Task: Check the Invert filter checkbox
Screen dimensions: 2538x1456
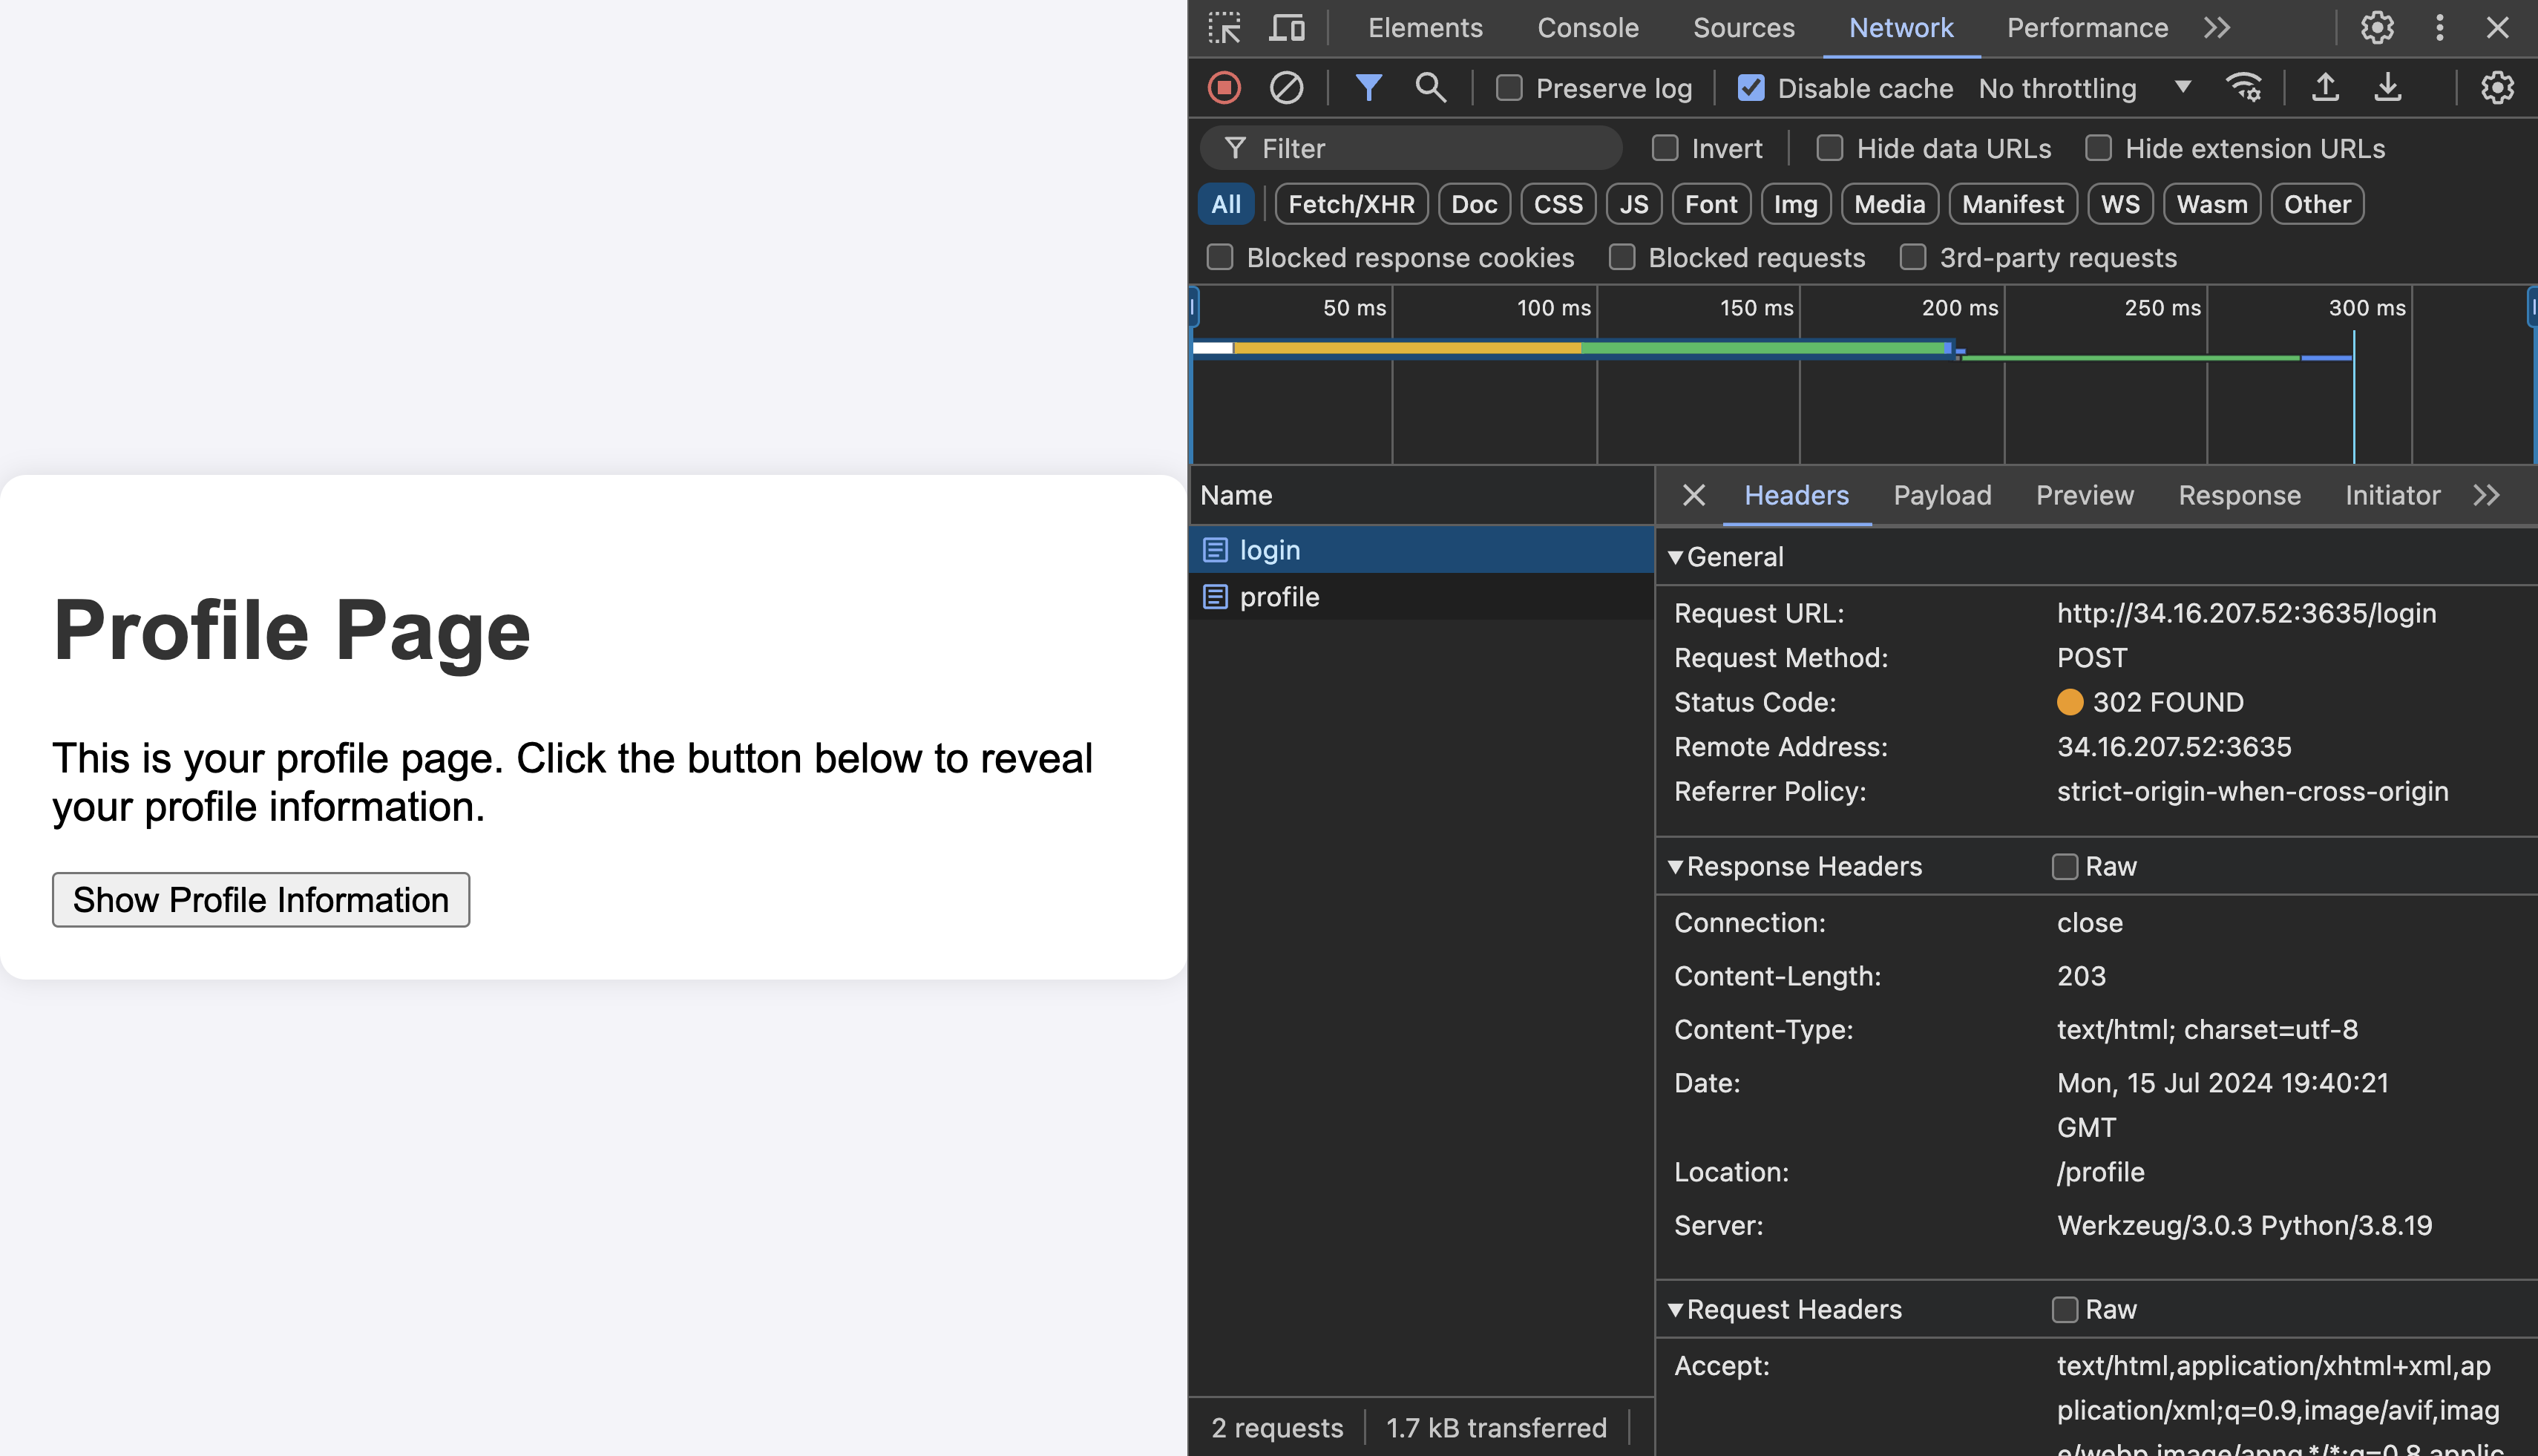Action: point(1665,148)
